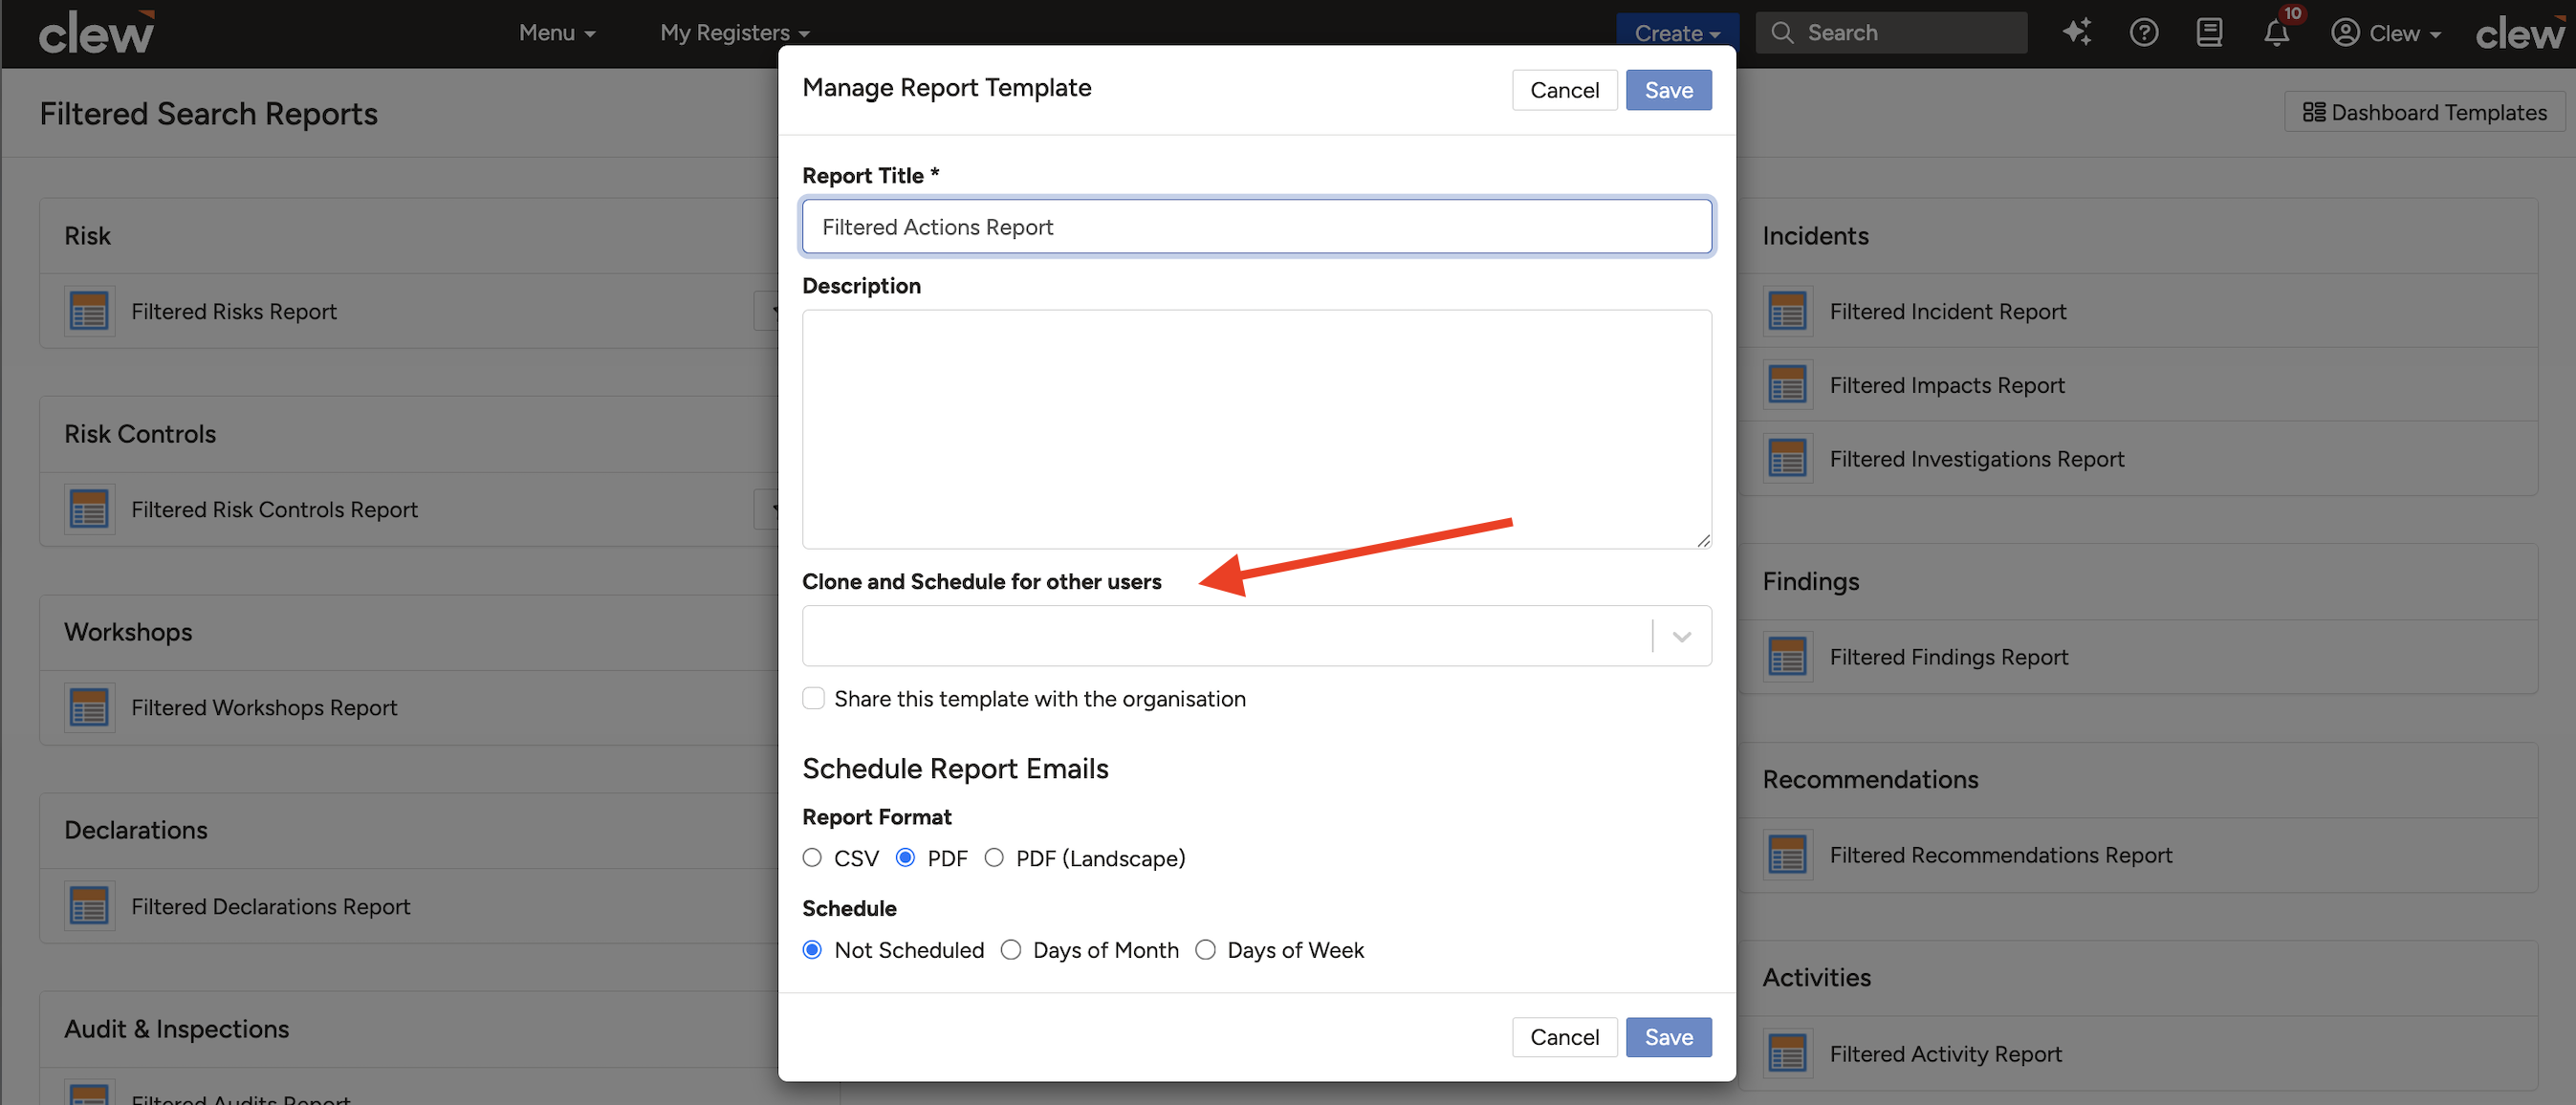Screen dimensions: 2576x1105
Task: Click Cancel button at top of dialog
Action: pyautogui.click(x=1564, y=90)
